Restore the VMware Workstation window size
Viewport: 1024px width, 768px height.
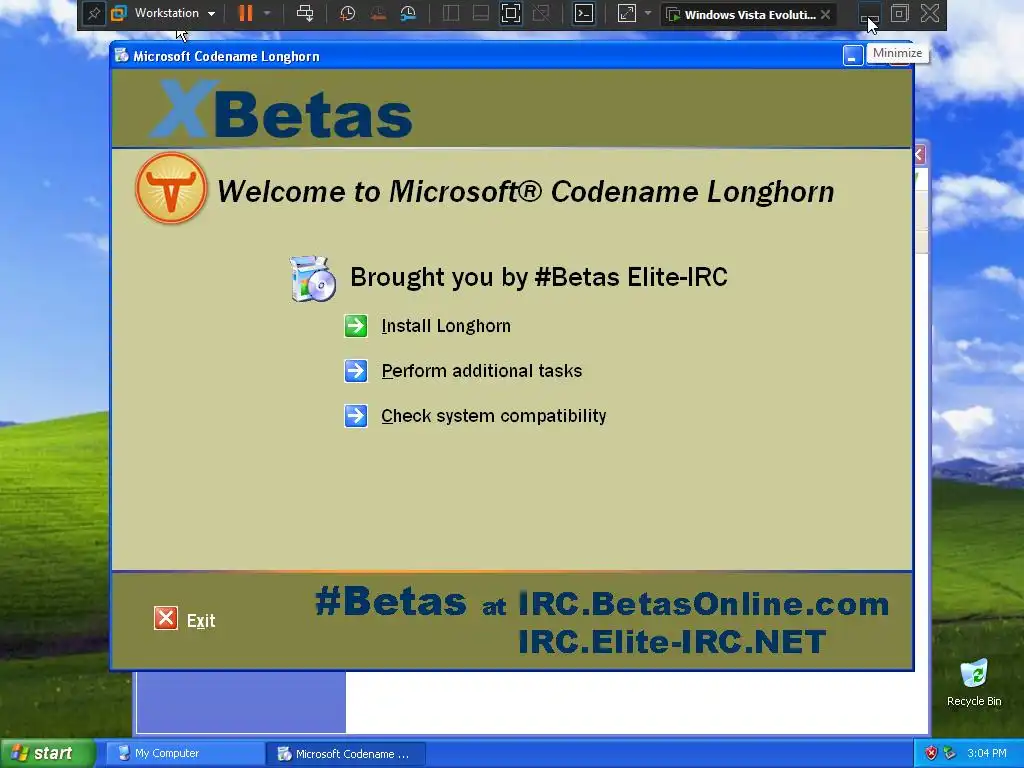(x=899, y=13)
